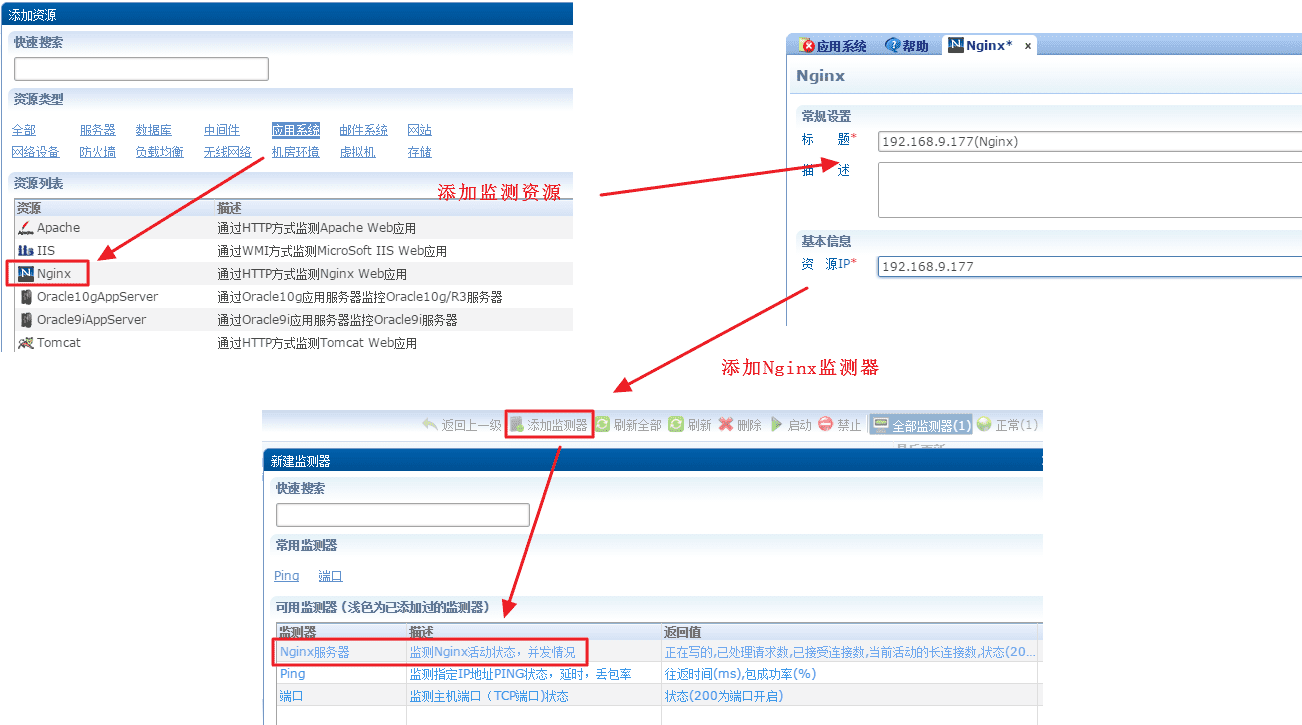The width and height of the screenshot is (1302, 725).
Task: Click the Ping link under 常用监测器
Action: tap(287, 576)
